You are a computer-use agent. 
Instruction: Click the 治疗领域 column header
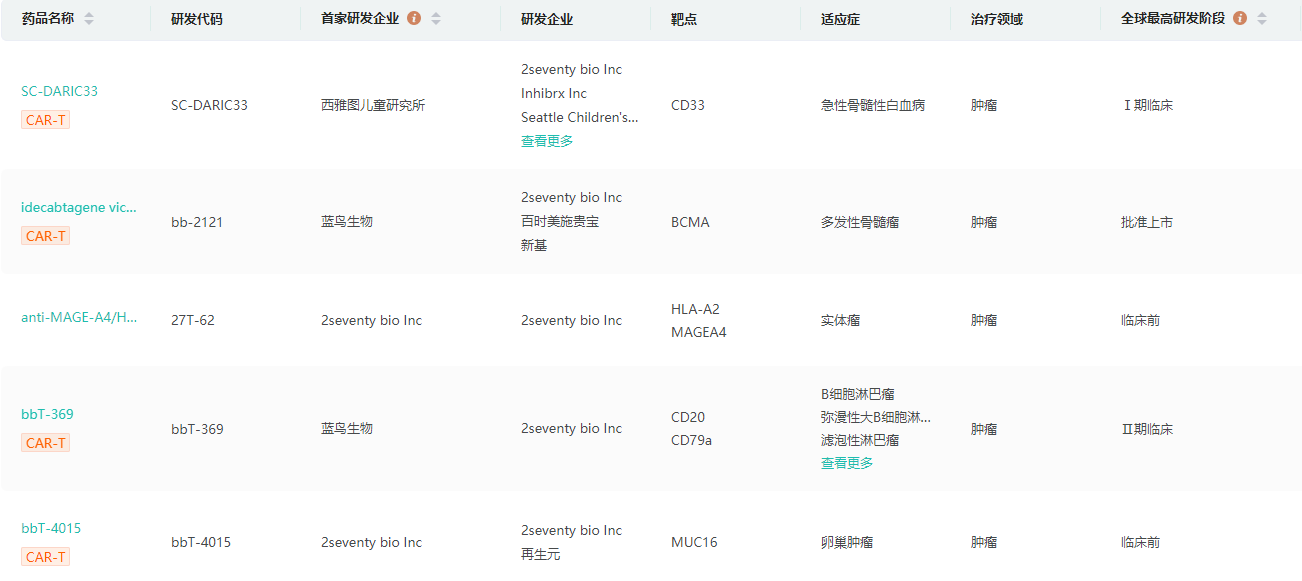[997, 19]
